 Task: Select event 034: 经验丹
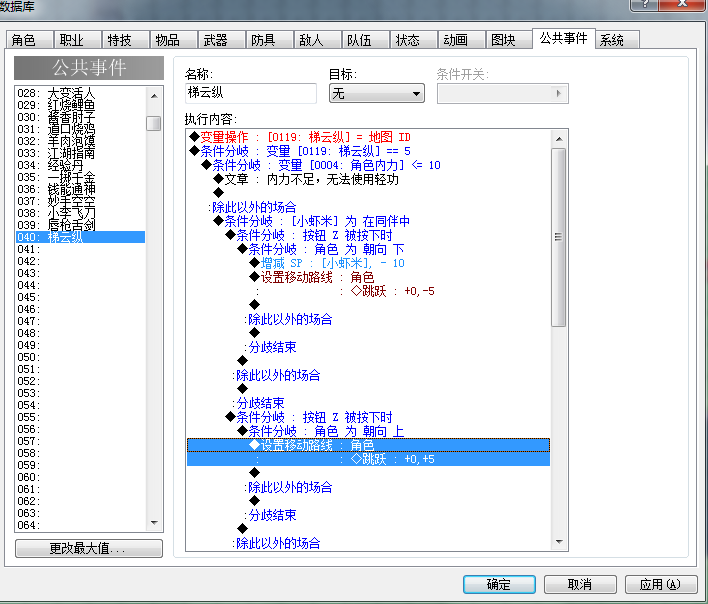(80, 165)
